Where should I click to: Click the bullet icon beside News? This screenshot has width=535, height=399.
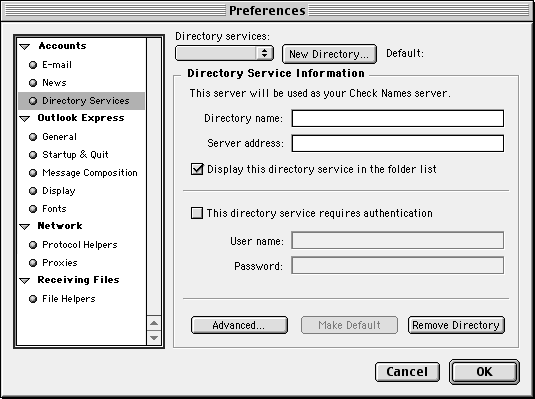(x=33, y=83)
